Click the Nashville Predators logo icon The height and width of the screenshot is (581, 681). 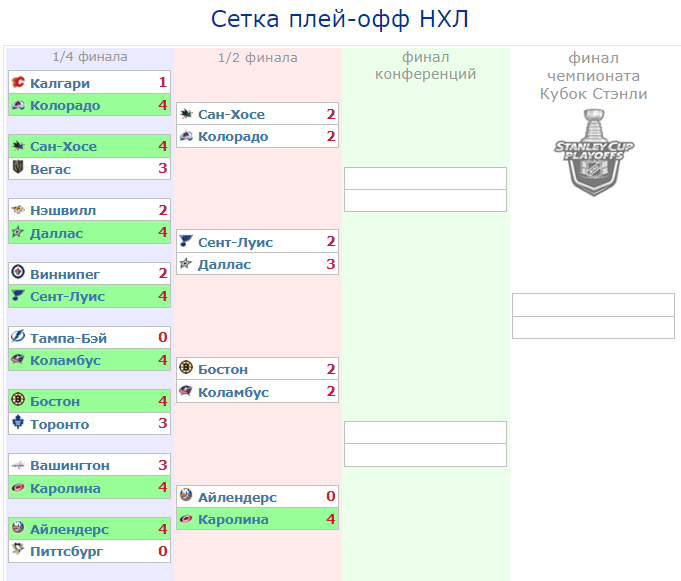click(x=18, y=210)
